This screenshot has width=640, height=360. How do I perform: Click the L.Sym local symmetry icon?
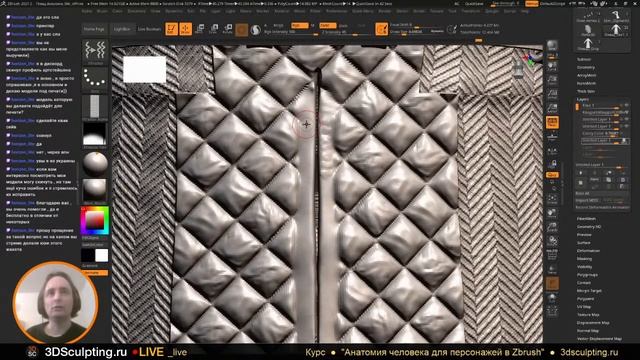(552, 152)
